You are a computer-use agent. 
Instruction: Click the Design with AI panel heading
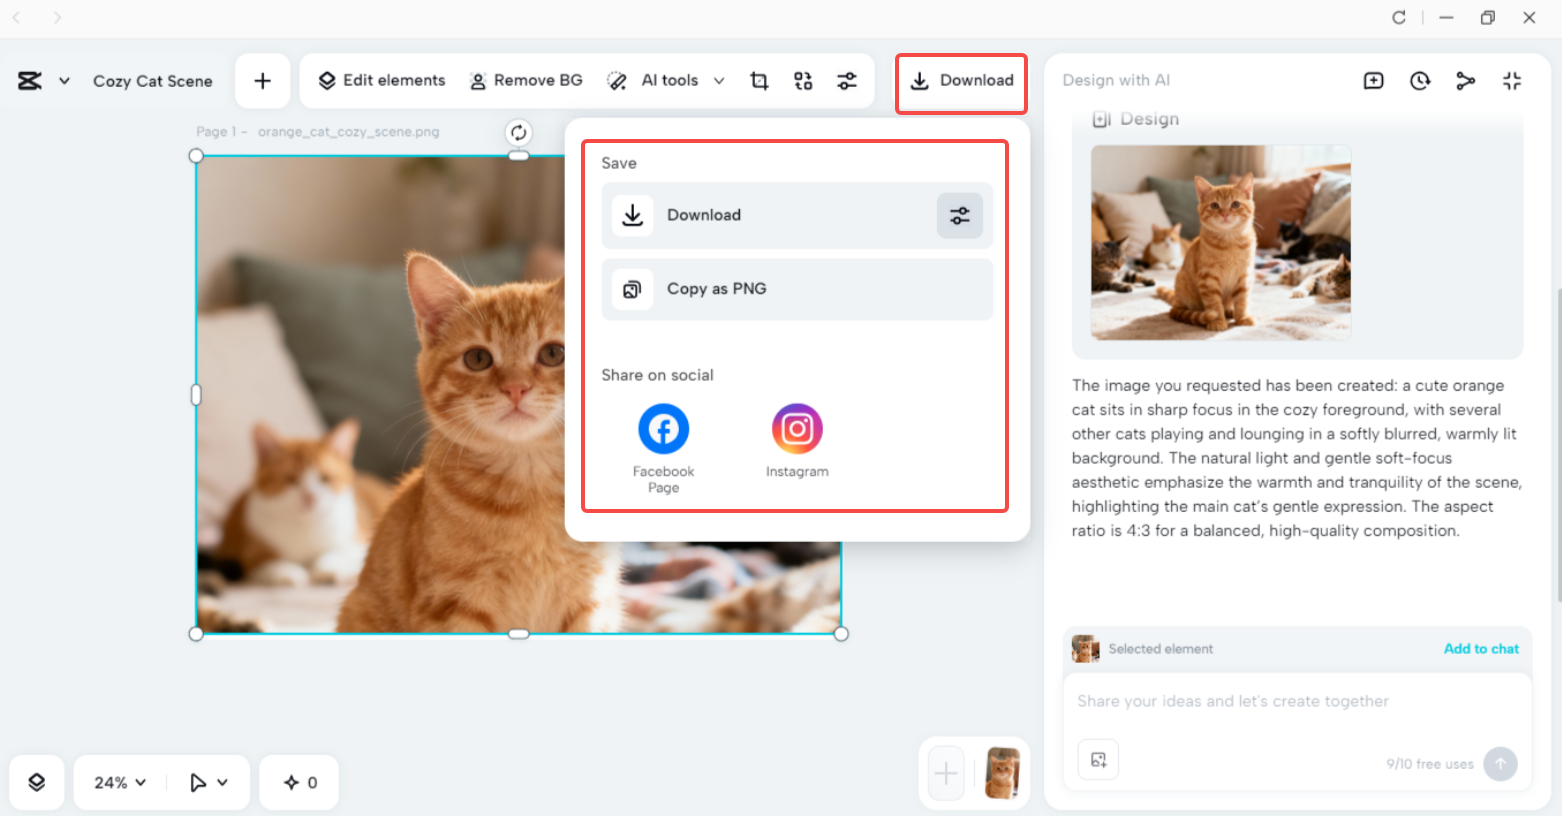pyautogui.click(x=1116, y=81)
